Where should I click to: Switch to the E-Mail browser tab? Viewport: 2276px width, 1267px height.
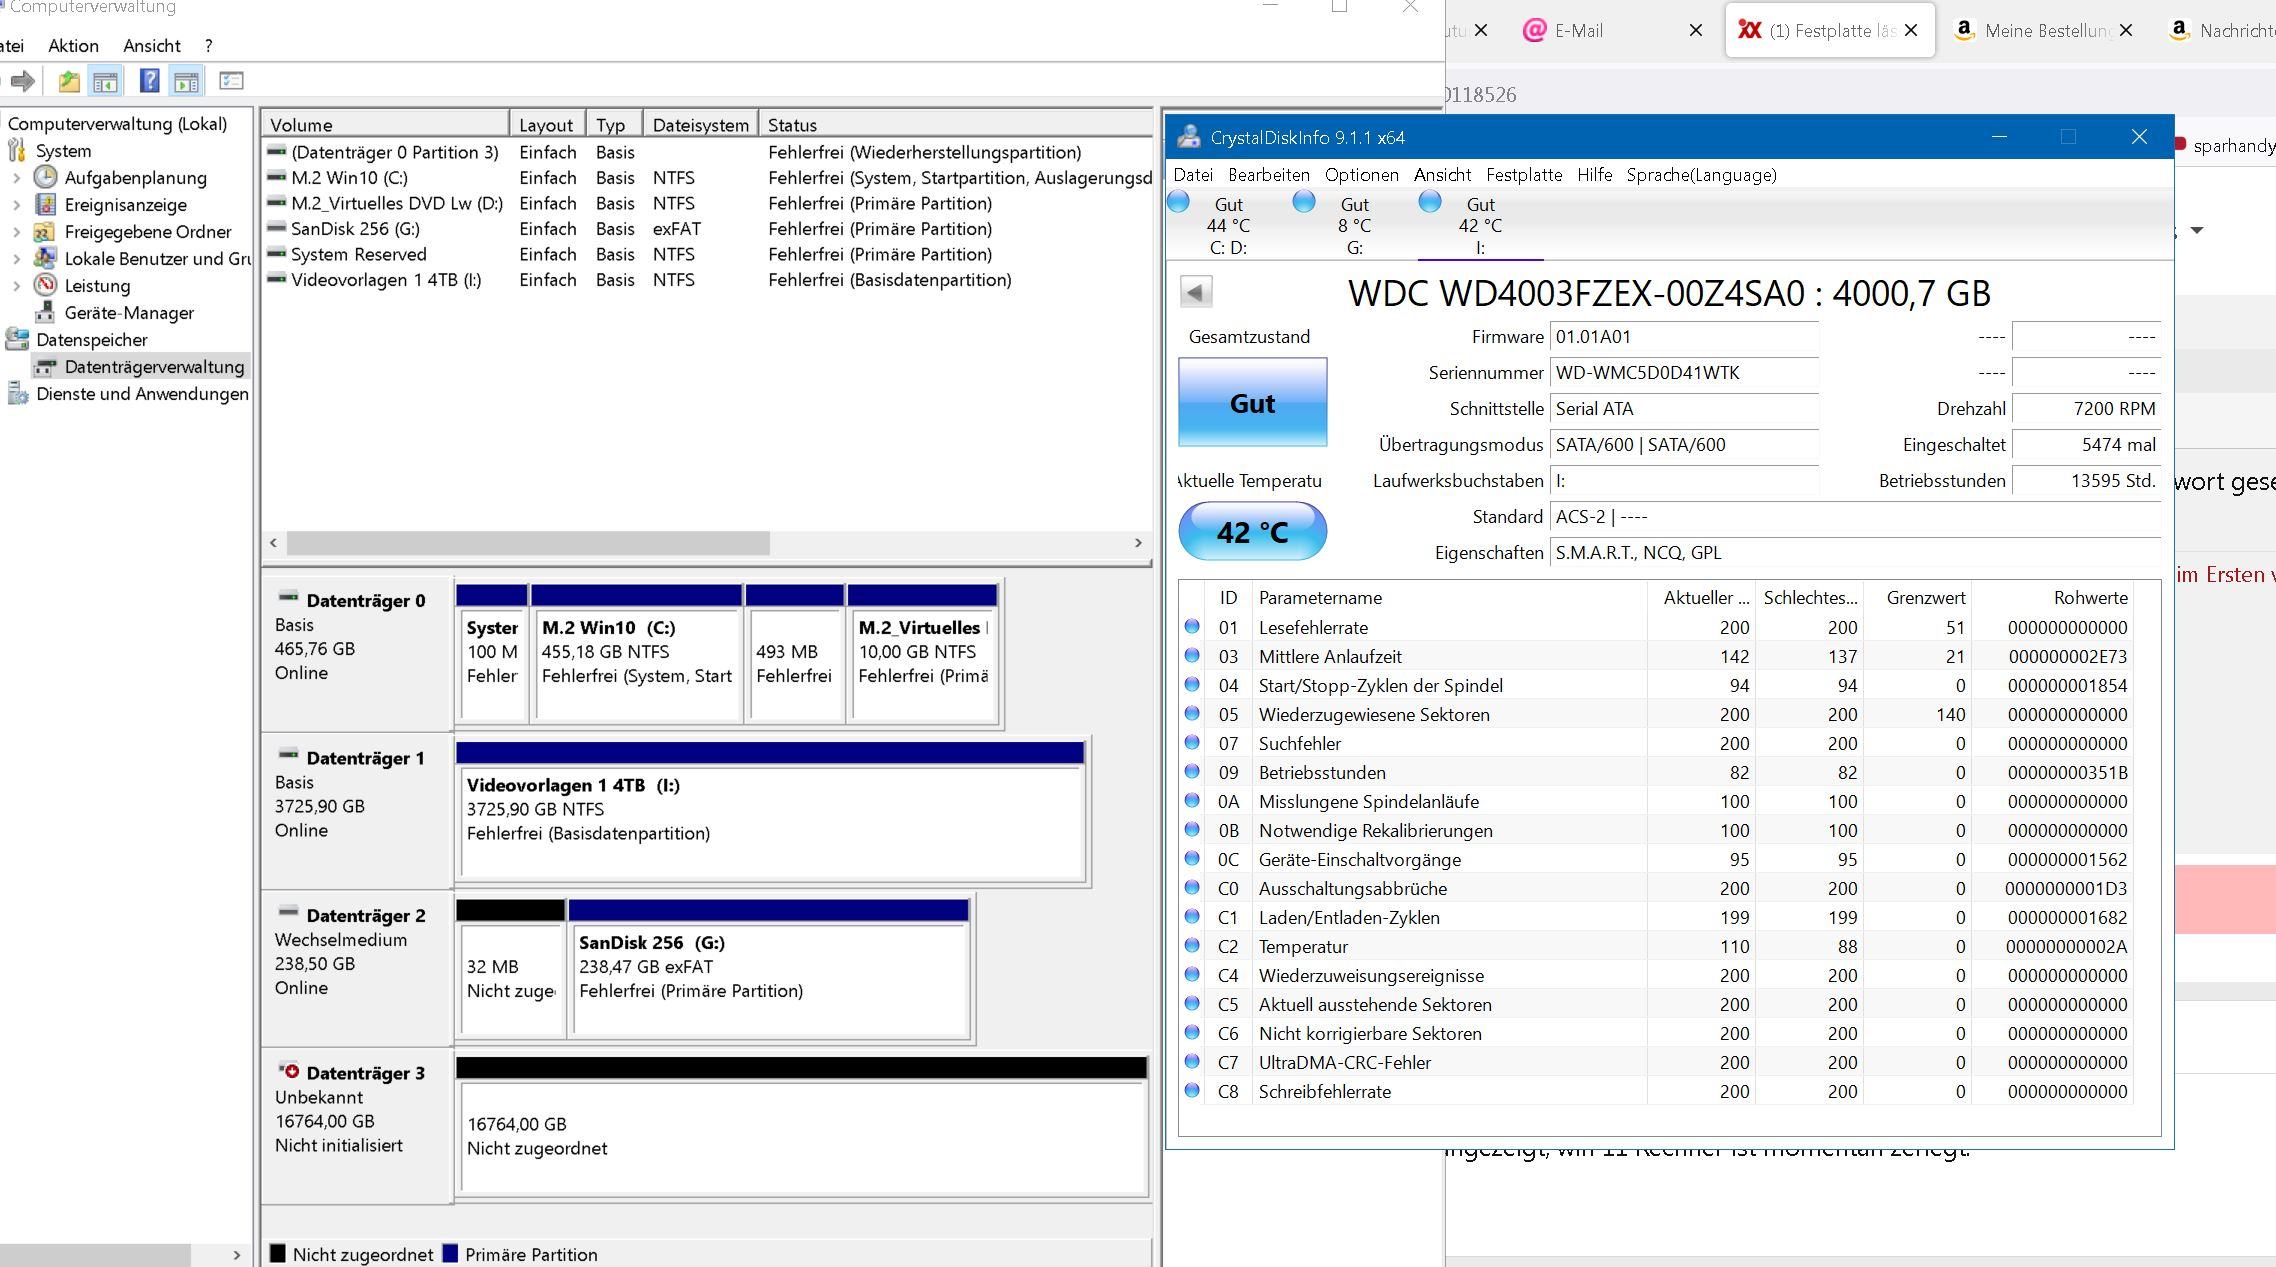pos(1579,31)
